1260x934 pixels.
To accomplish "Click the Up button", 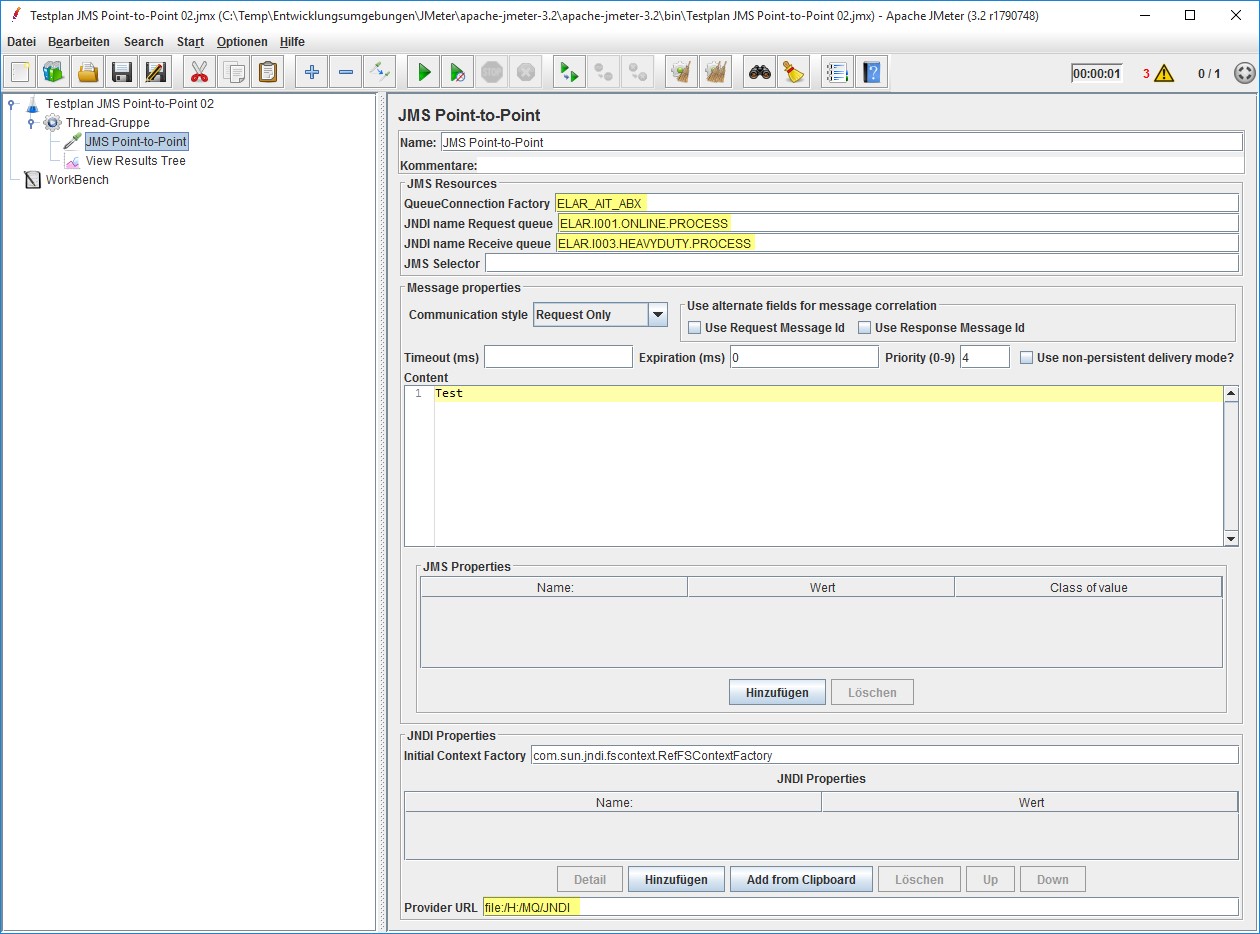I will coord(990,880).
